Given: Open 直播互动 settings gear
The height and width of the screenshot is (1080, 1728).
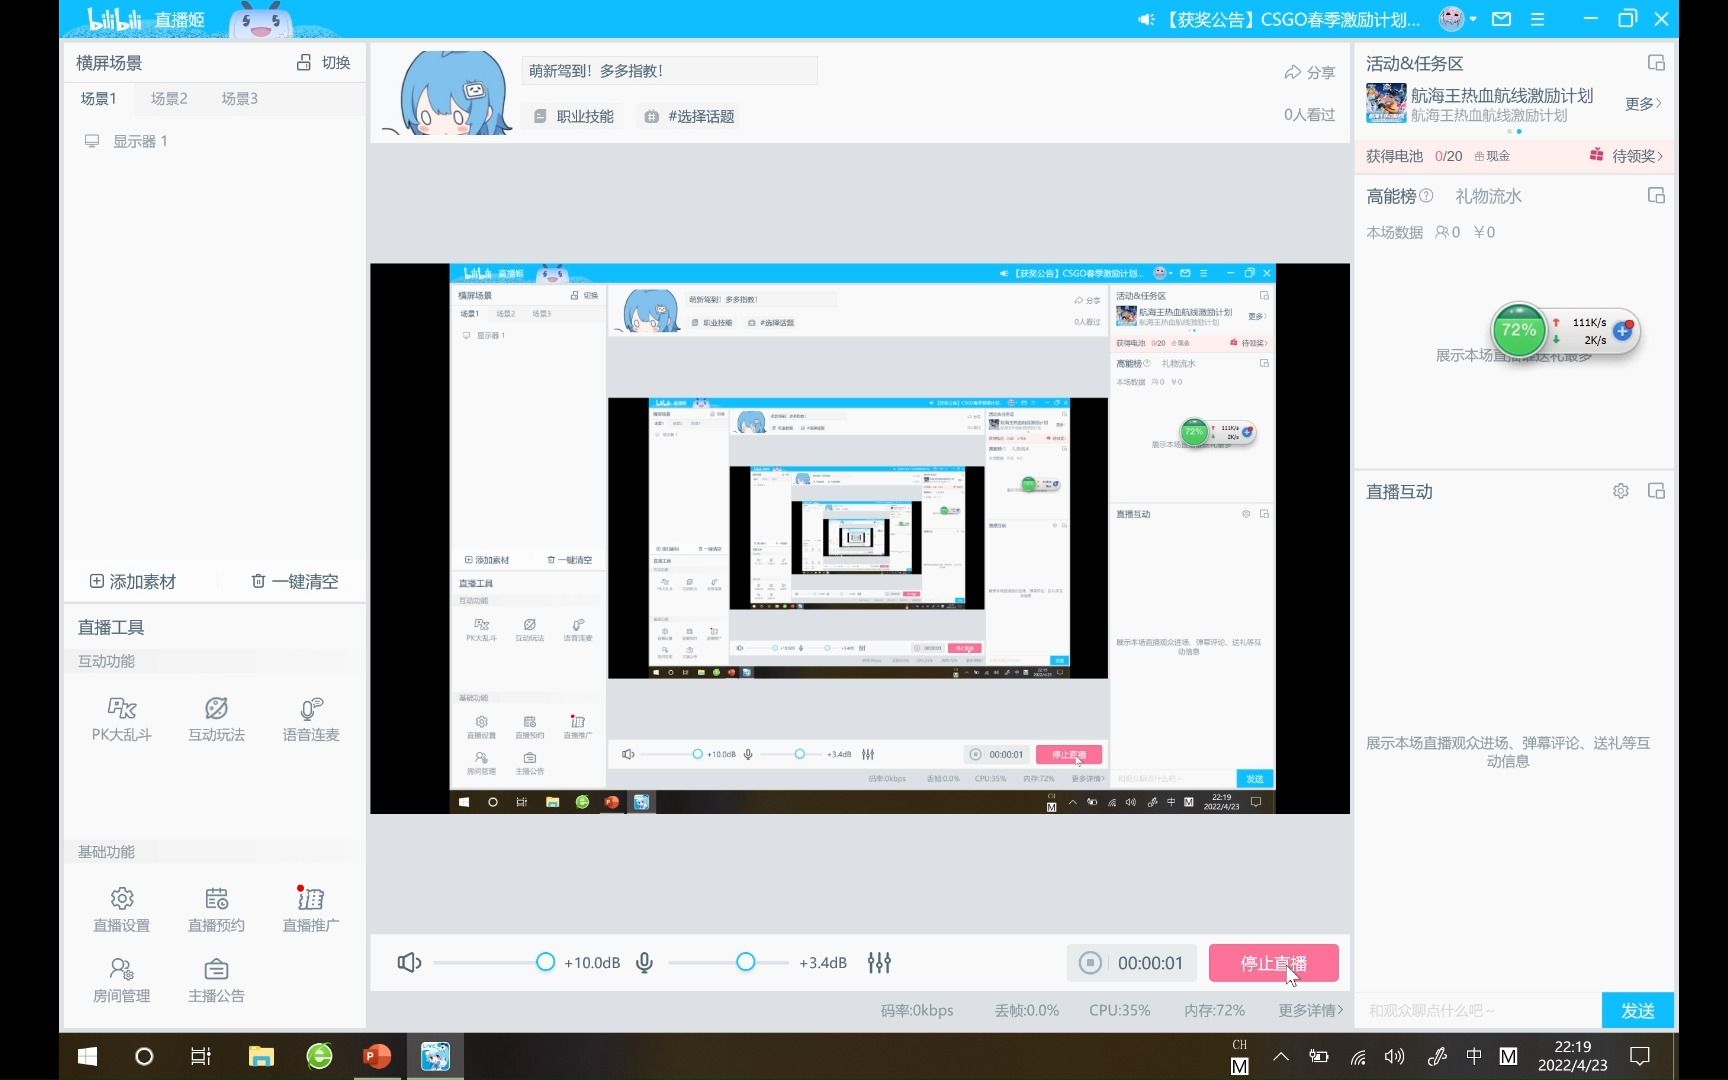Looking at the screenshot, I should 1621,491.
